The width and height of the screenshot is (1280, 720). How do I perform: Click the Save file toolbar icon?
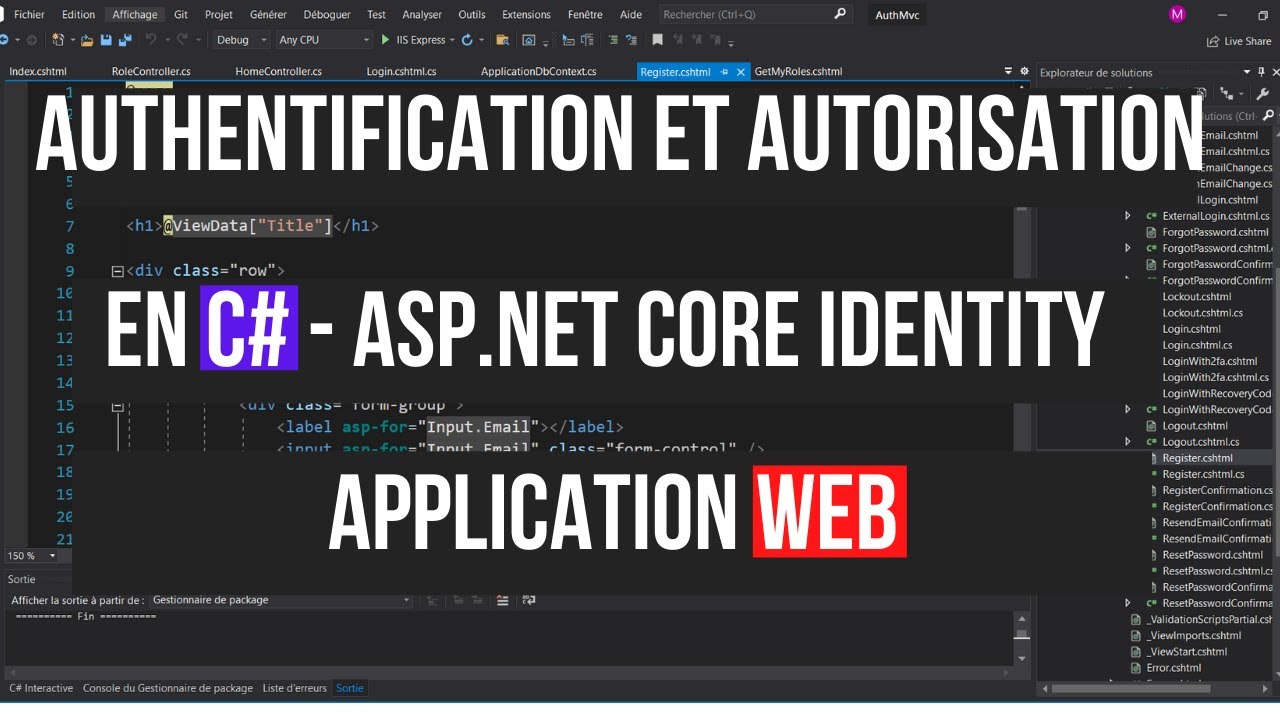pos(106,40)
